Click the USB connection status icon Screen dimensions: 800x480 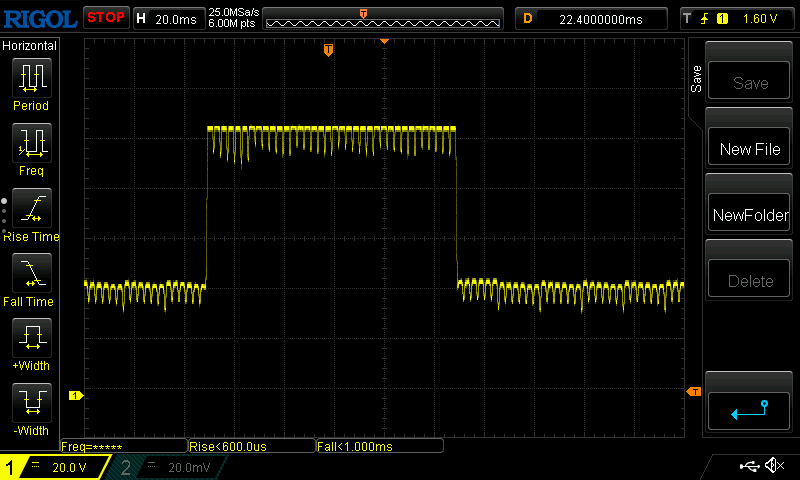(749, 466)
